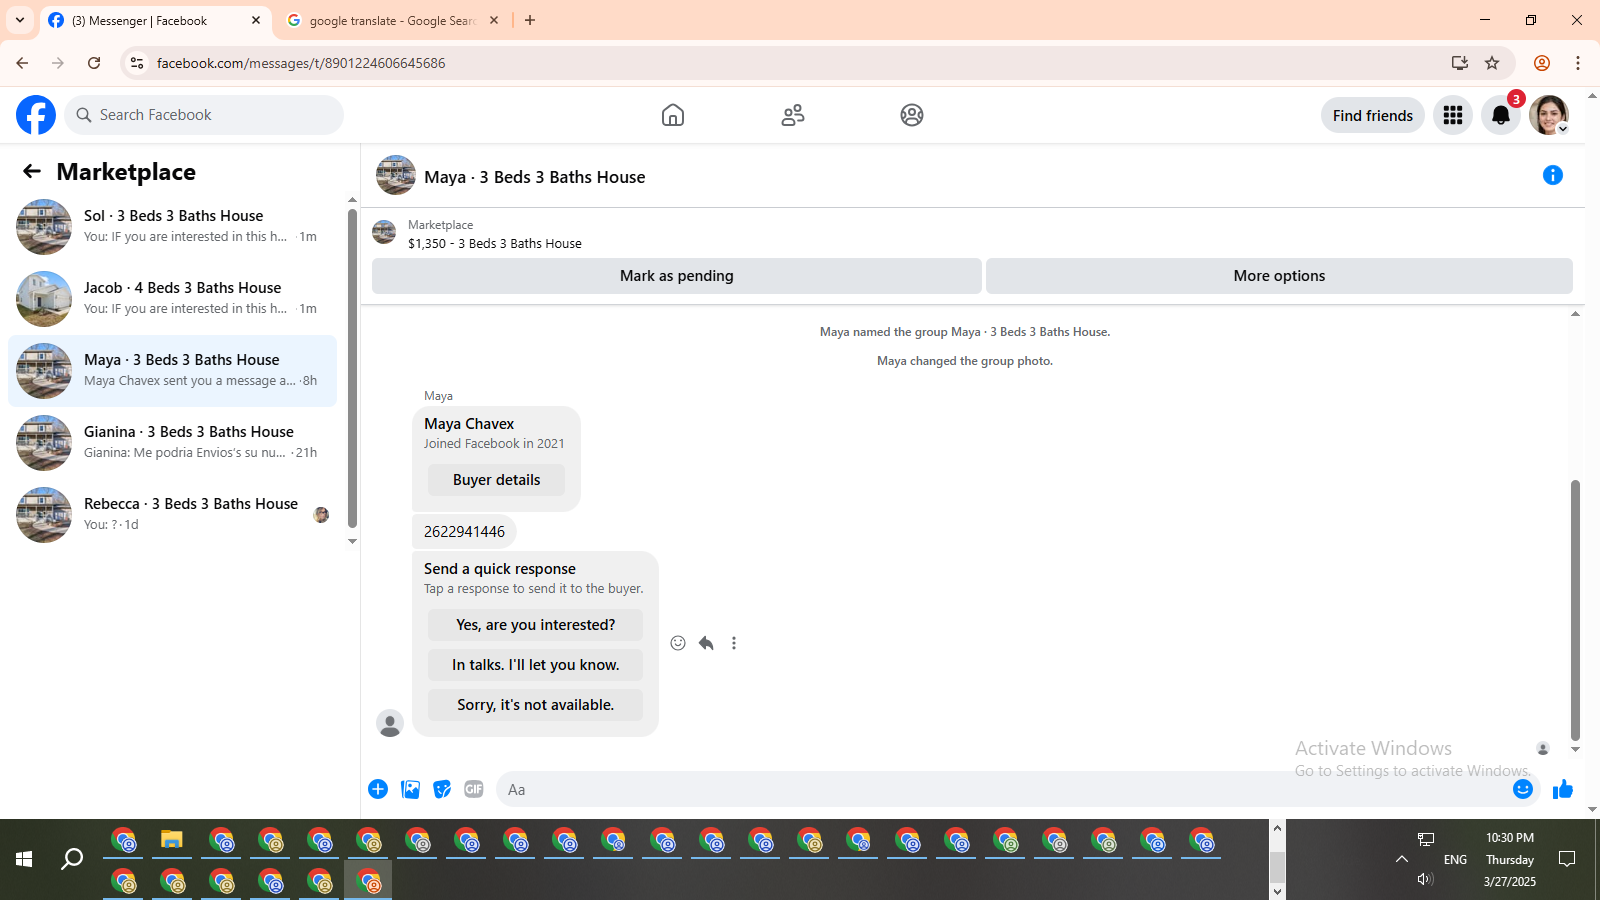Screen dimensions: 1600x900
Task: Show hidden system tray icons
Action: coord(1402,859)
